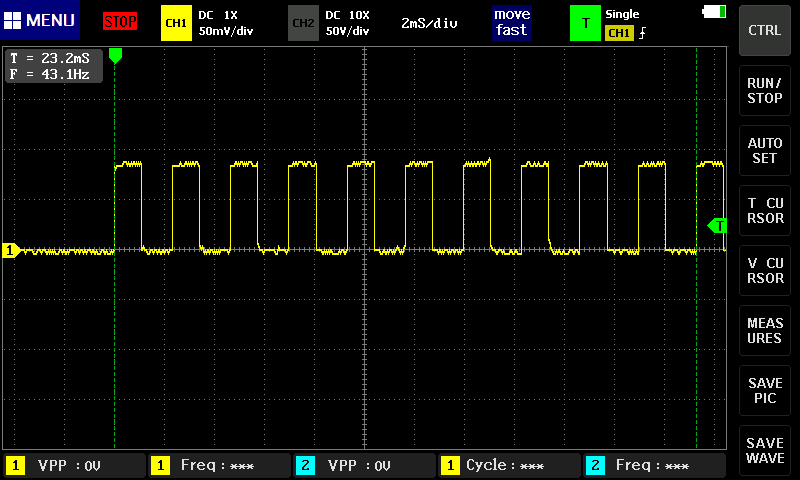Click the channel 2 VPP measurement
Image resolution: width=800 pixels, height=480 pixels.
(364, 466)
